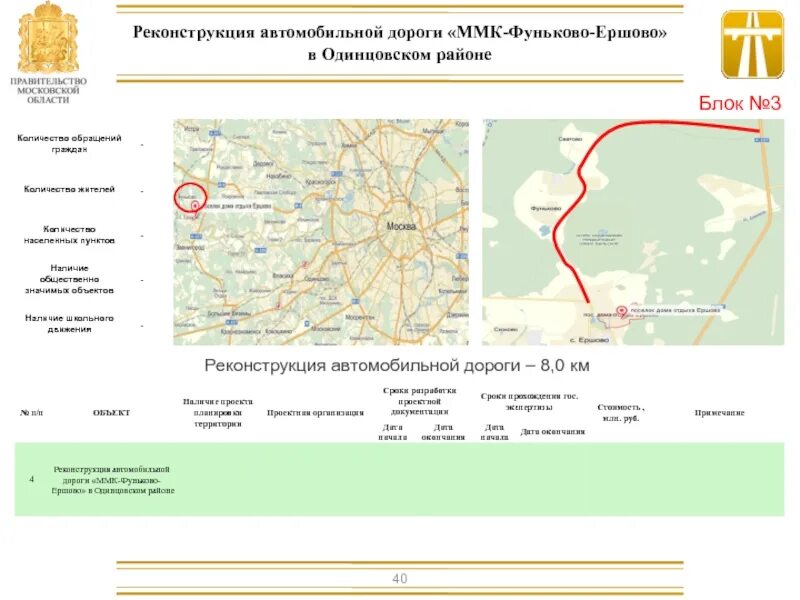This screenshot has width=800, height=600.
Task: Select the slide title about MMK-Funkovo-Ershovo road
Action: 400,43
